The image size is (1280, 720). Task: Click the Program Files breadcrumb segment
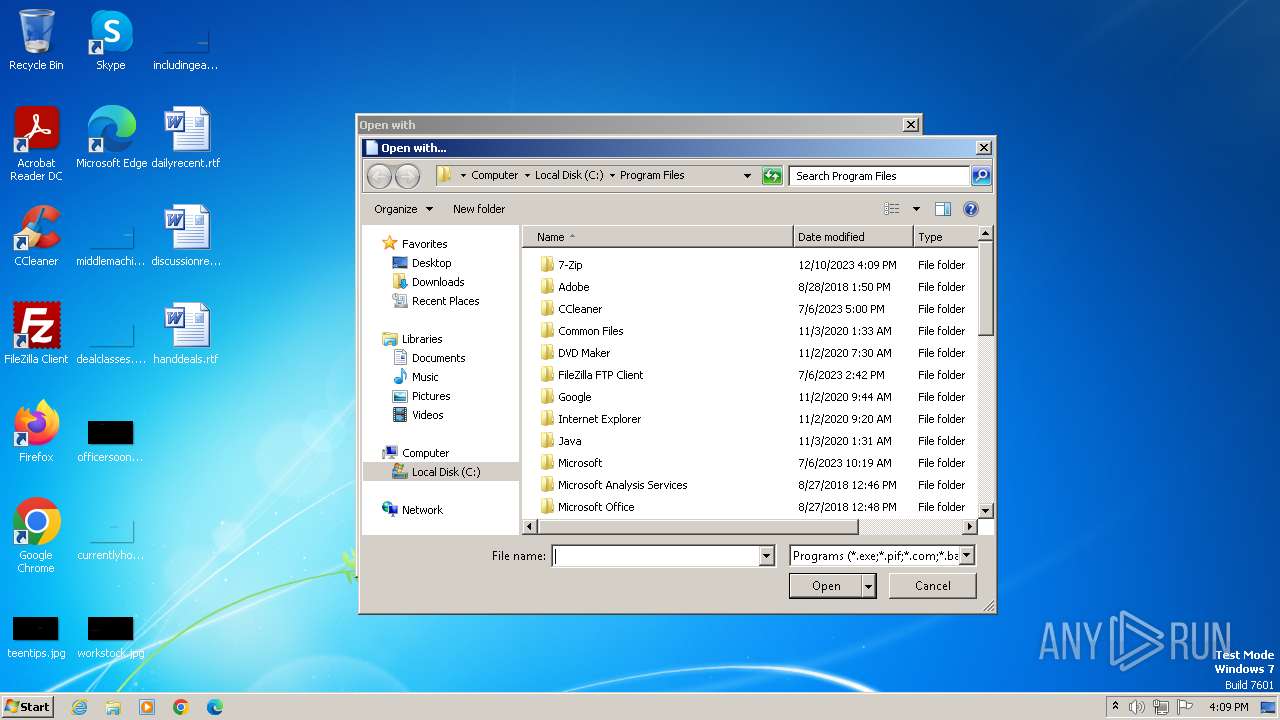652,175
